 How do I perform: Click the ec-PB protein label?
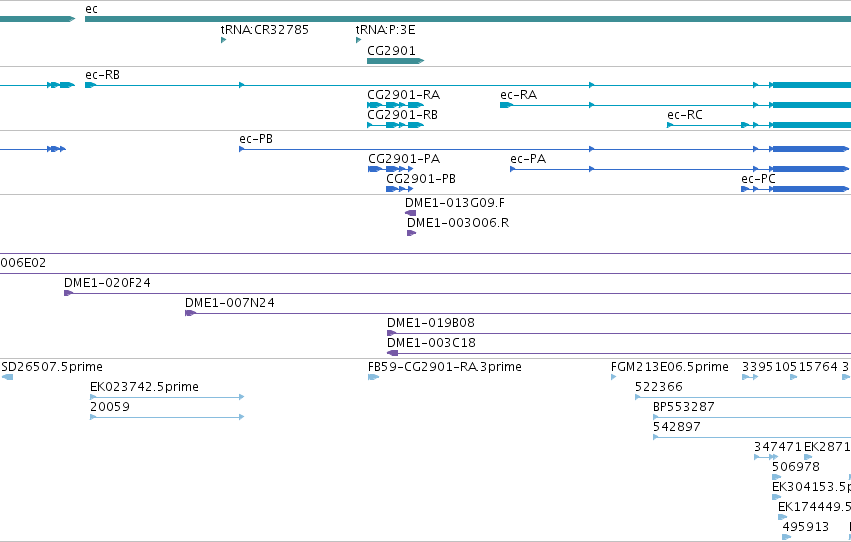click(x=256, y=139)
